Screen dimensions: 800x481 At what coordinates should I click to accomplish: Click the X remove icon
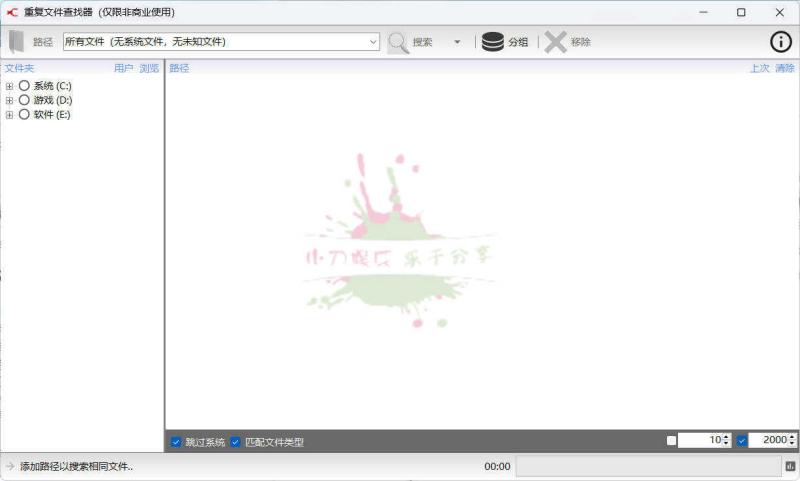(555, 42)
